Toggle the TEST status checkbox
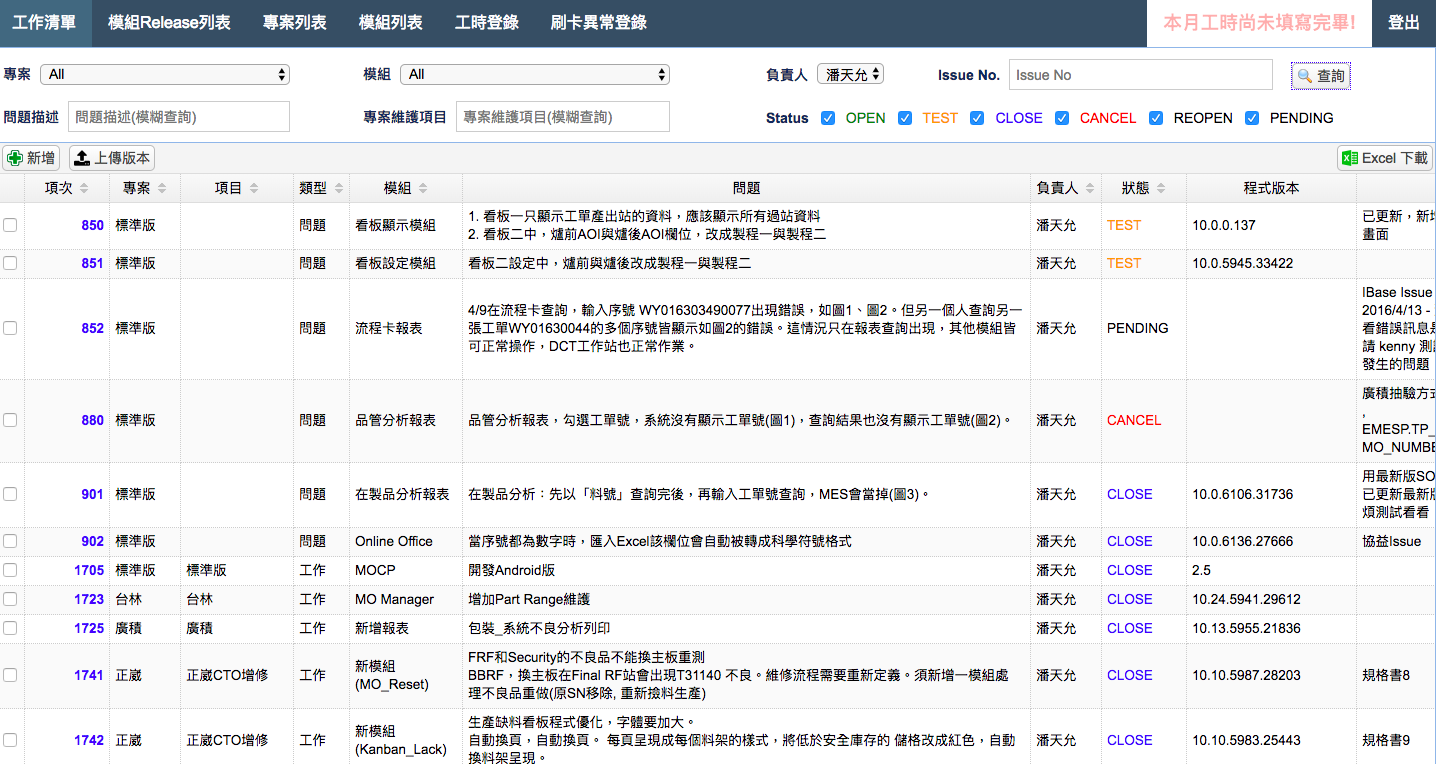 [x=905, y=118]
